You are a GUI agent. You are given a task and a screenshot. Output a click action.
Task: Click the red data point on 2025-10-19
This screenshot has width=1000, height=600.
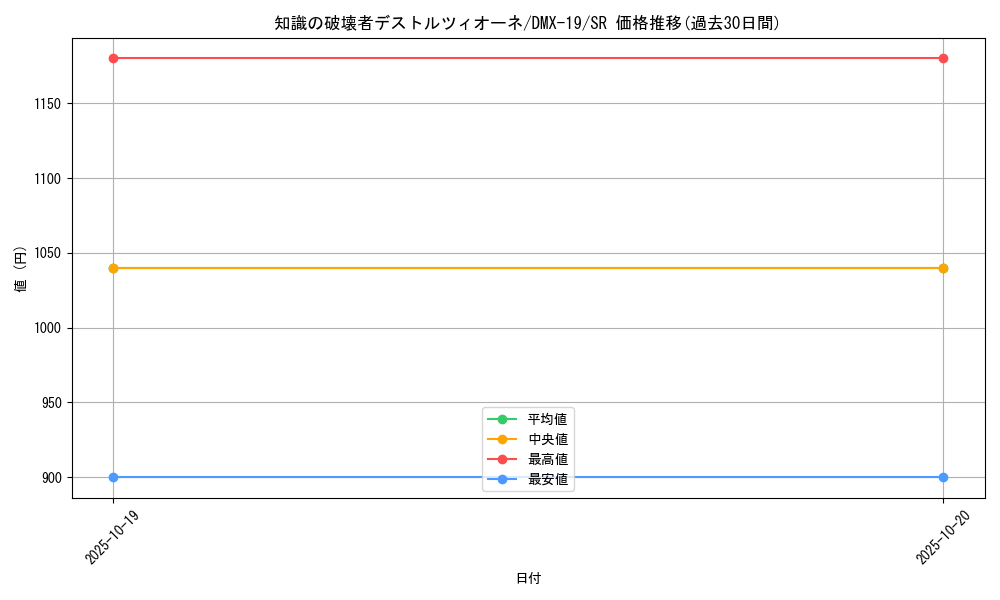[x=113, y=58]
